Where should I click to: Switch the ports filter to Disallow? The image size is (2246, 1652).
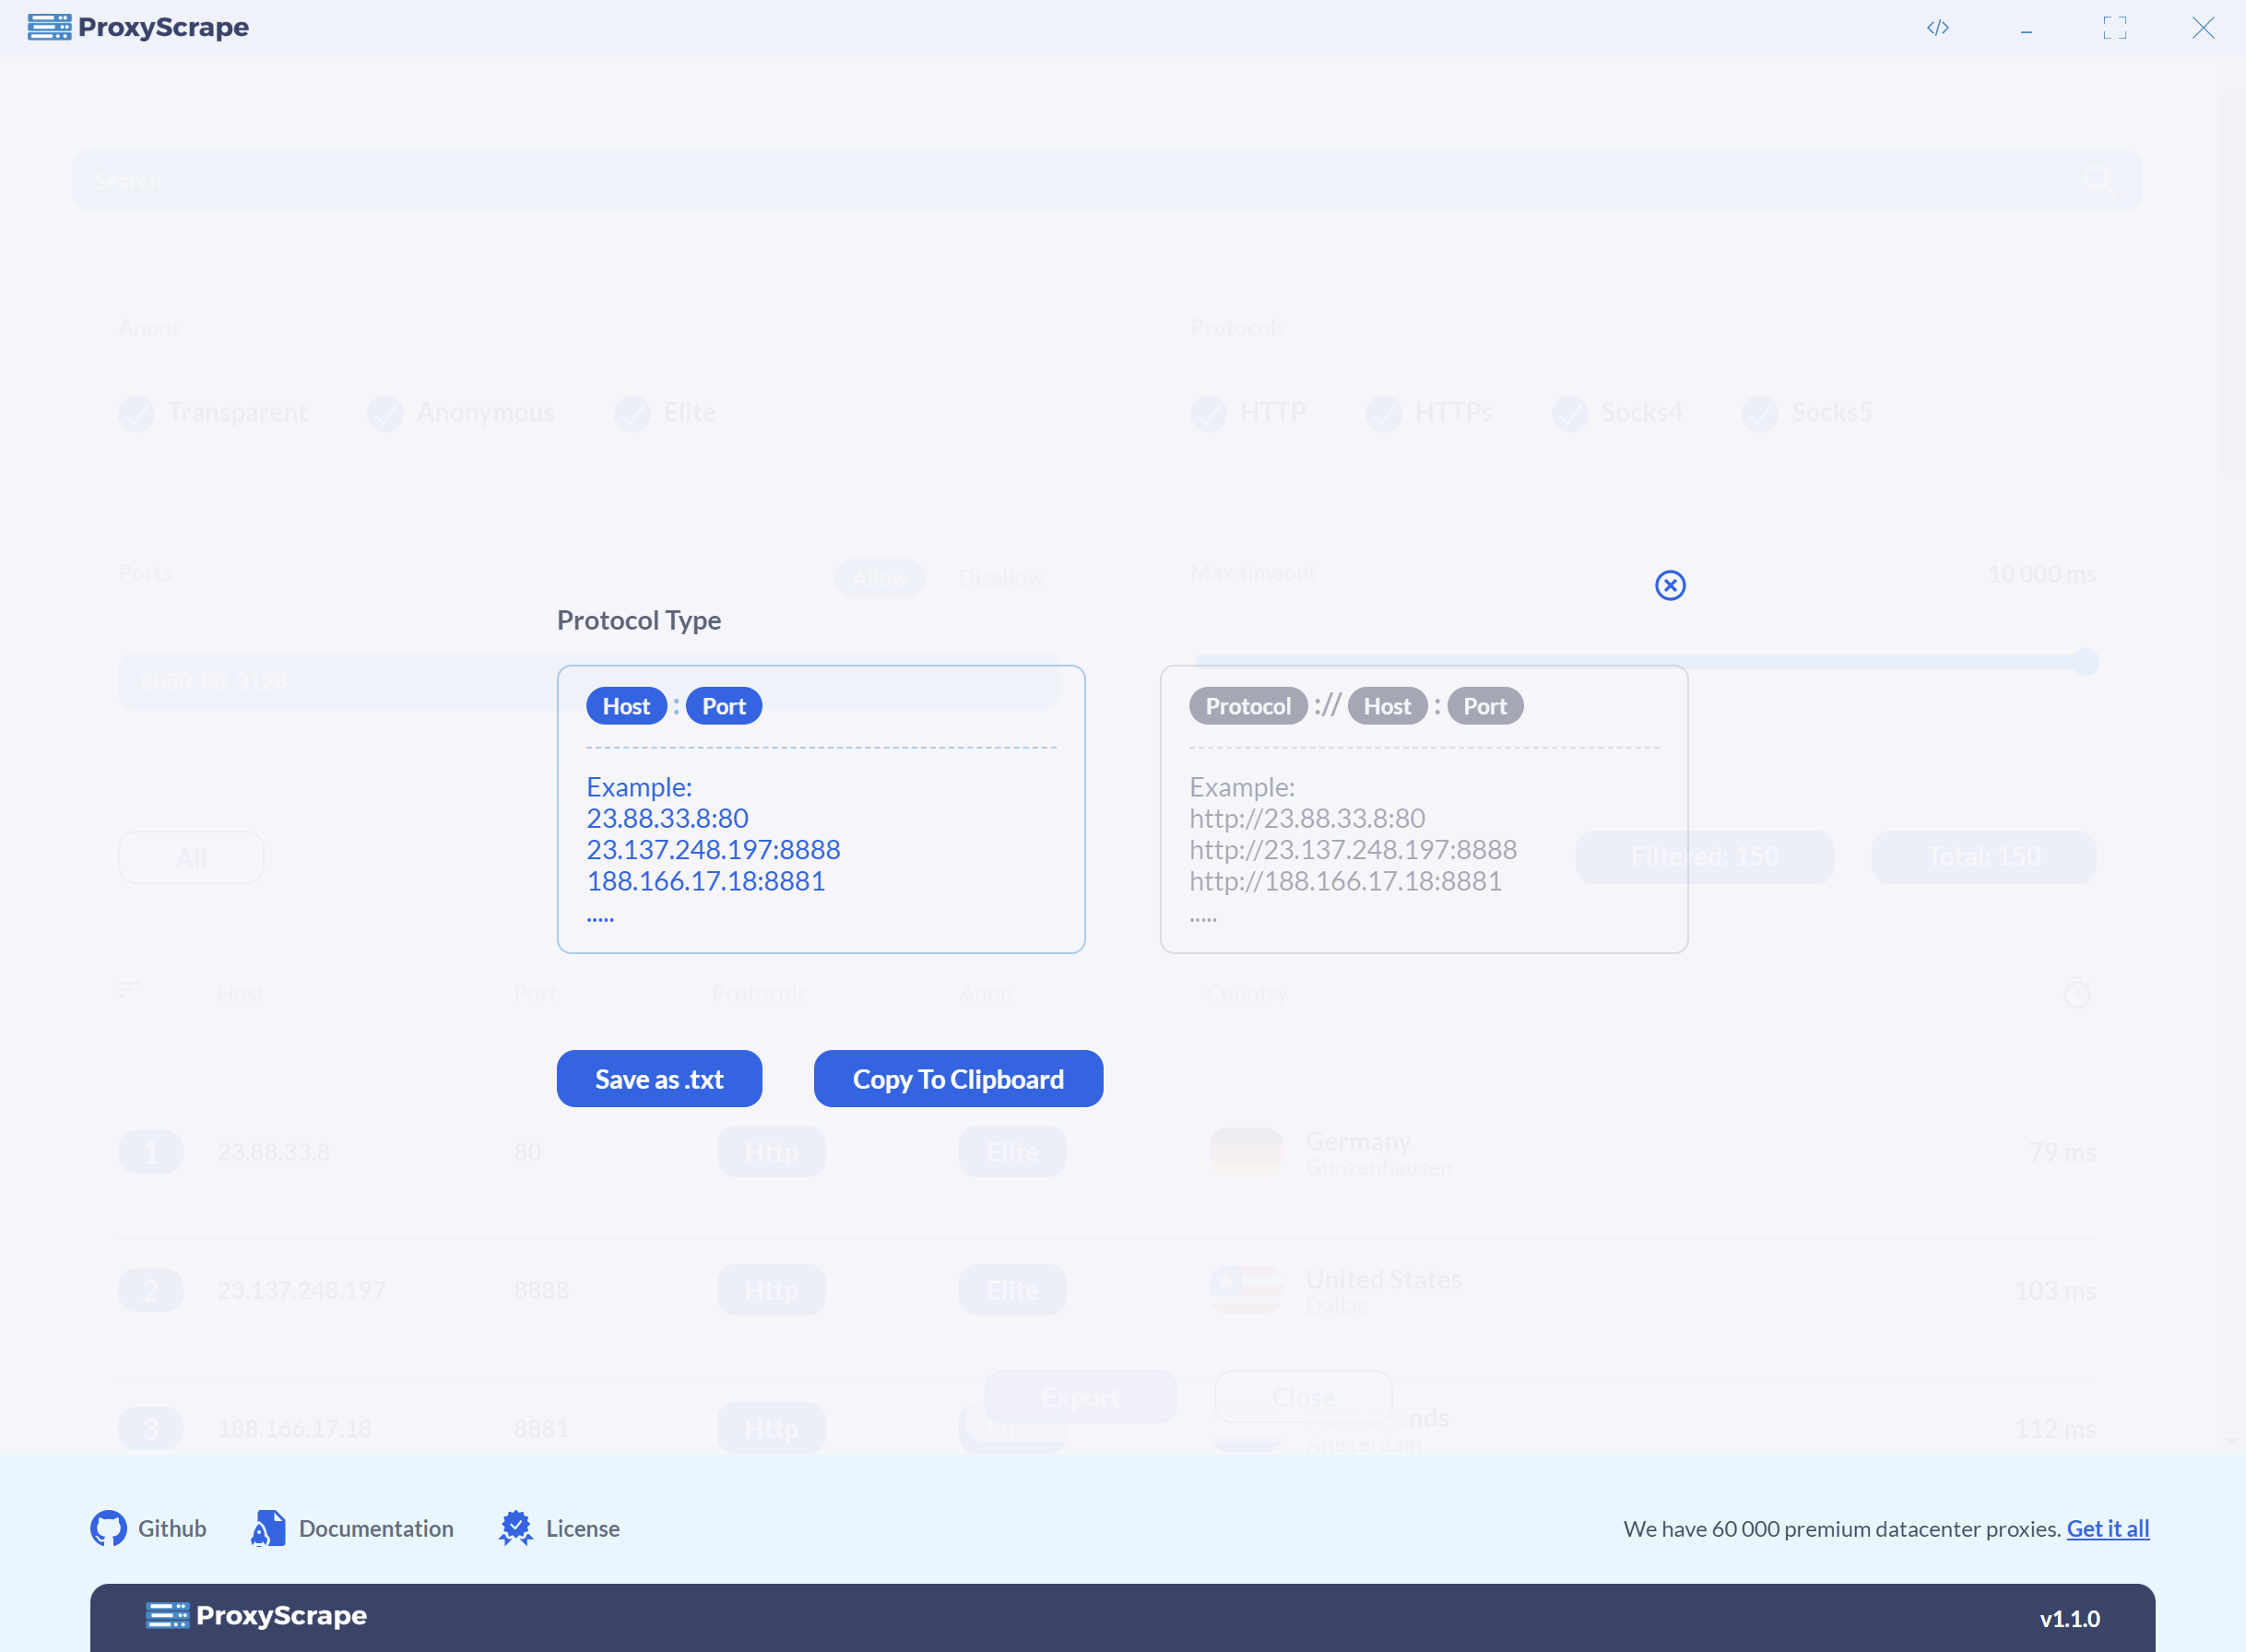point(1001,577)
